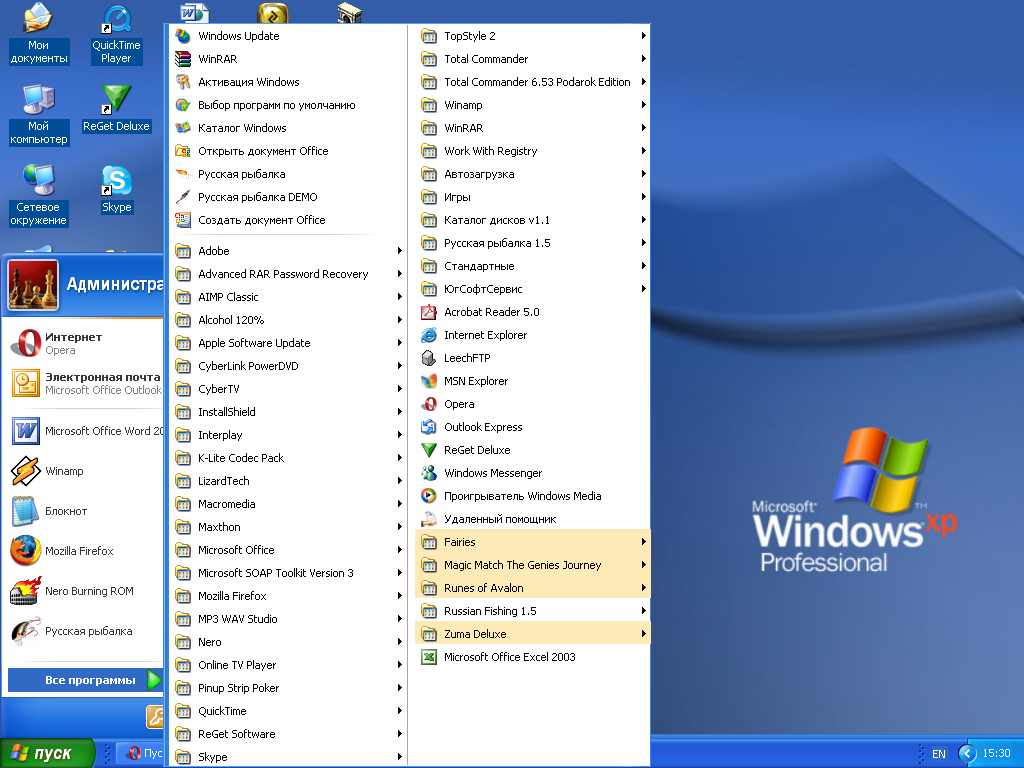1024x768 pixels.
Task: Expand the Nero folder submenu arrow
Action: pyautogui.click(x=399, y=642)
